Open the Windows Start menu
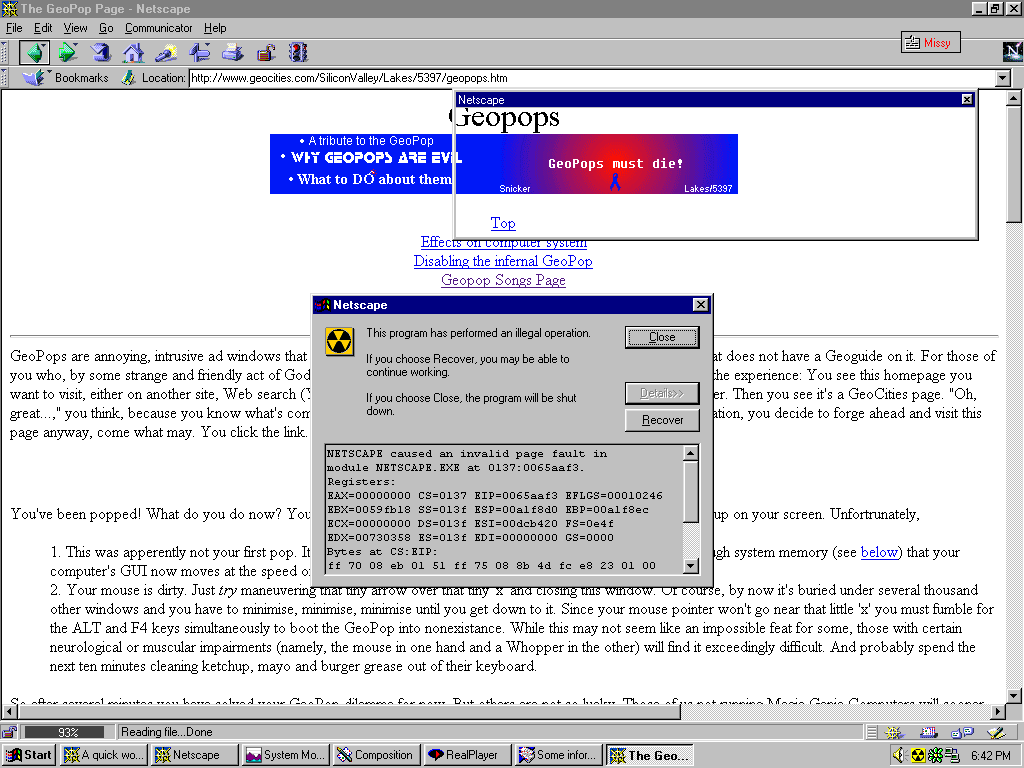Image resolution: width=1024 pixels, height=768 pixels. 29,755
